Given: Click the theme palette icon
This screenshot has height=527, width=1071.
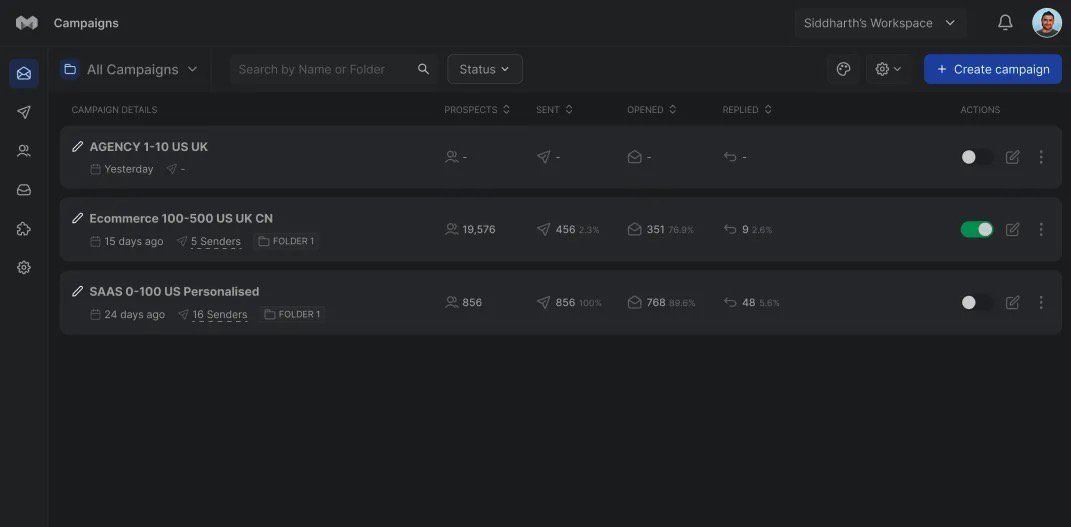Looking at the screenshot, I should tap(843, 69).
